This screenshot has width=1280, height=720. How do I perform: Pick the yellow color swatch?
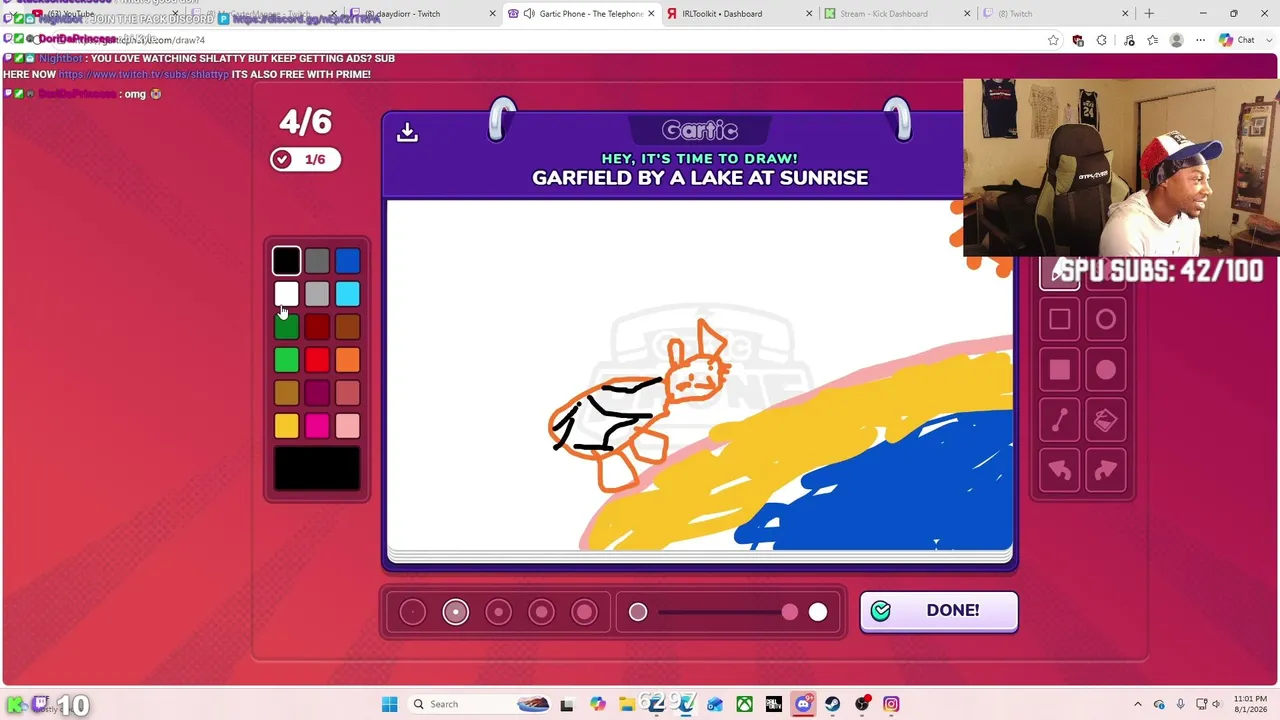286,426
